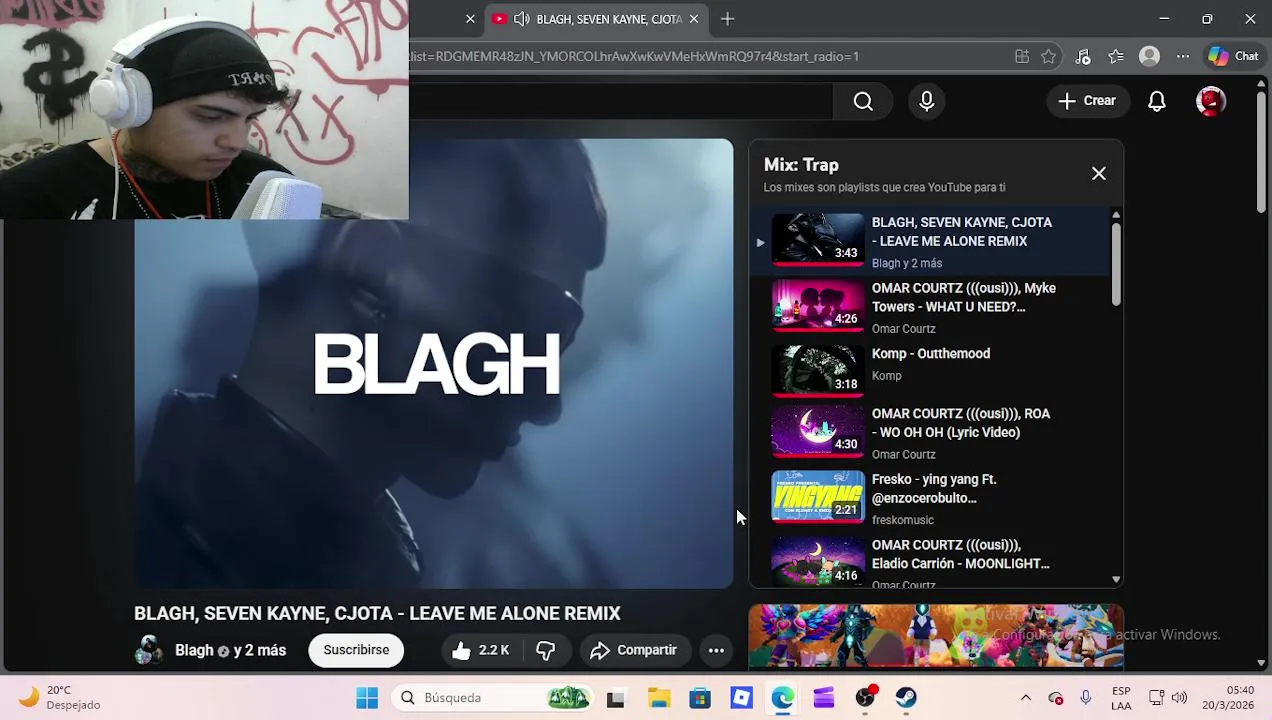
Task: Open YouTube notifications bell
Action: (x=1157, y=101)
